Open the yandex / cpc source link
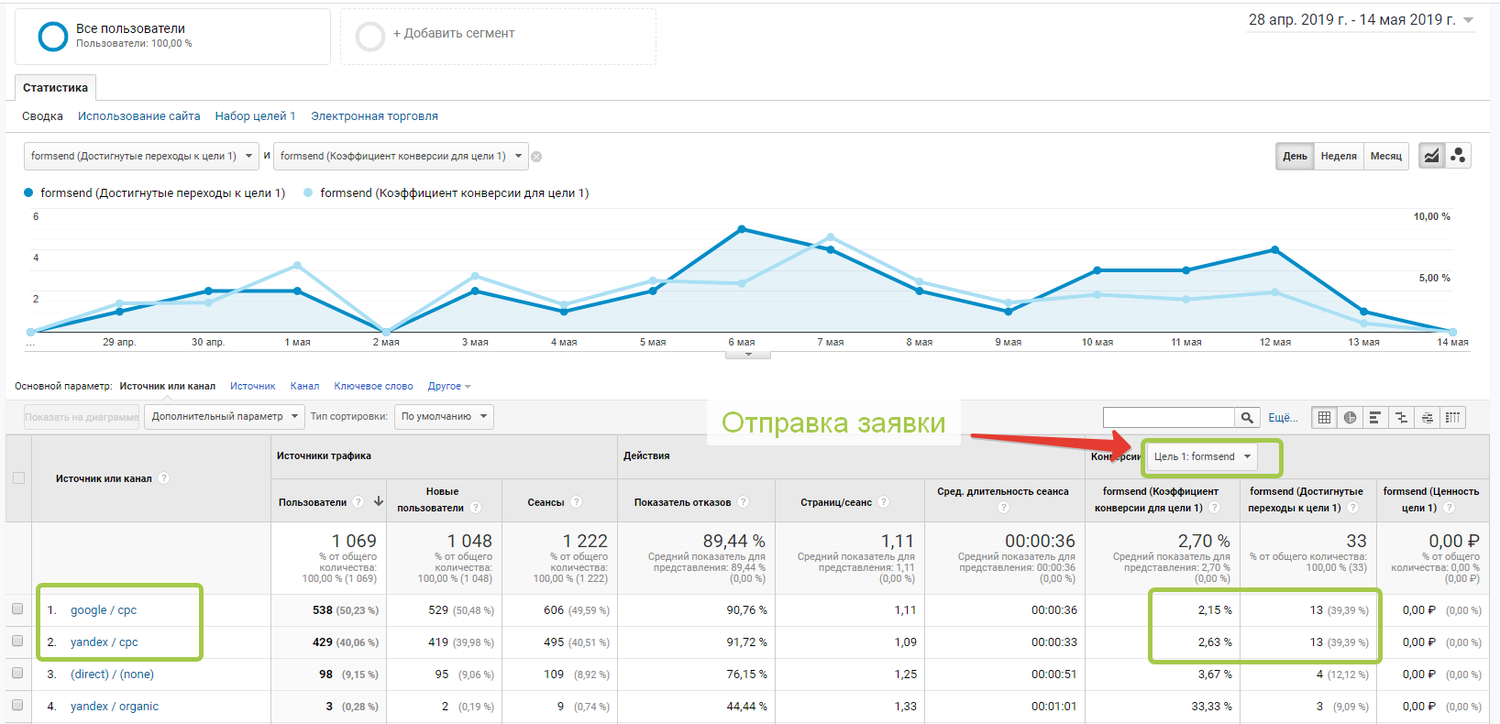Viewport: 1500px width, 724px height. pos(104,642)
